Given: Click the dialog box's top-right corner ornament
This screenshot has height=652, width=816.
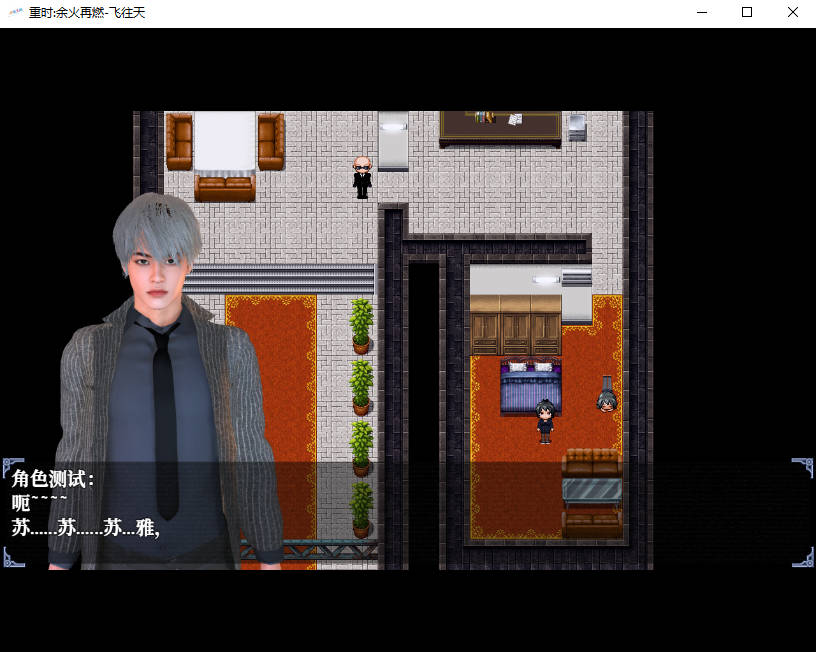Looking at the screenshot, I should [x=803, y=468].
